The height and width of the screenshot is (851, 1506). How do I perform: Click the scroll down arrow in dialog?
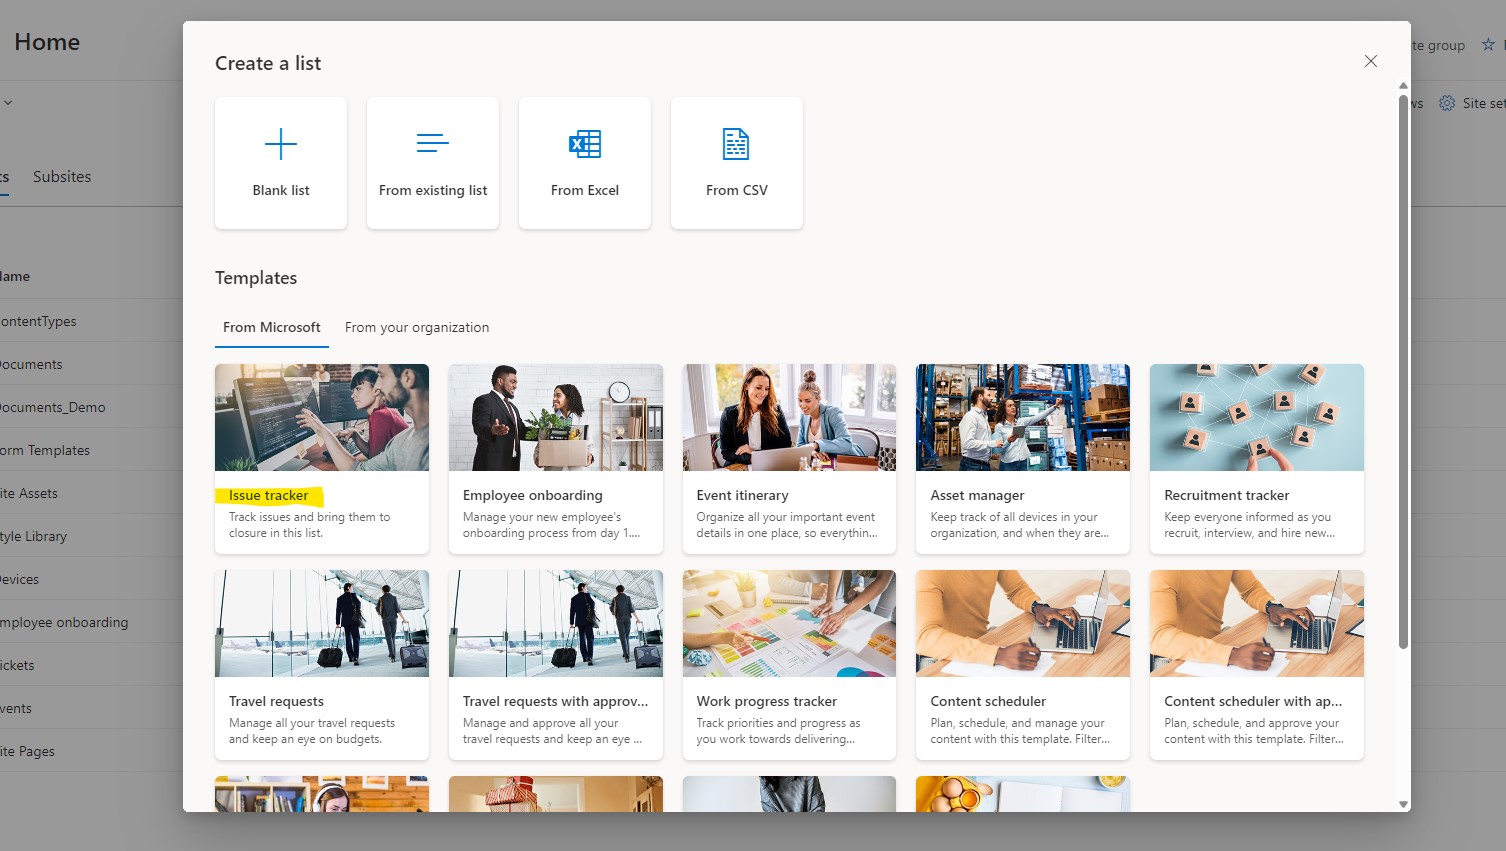1403,804
